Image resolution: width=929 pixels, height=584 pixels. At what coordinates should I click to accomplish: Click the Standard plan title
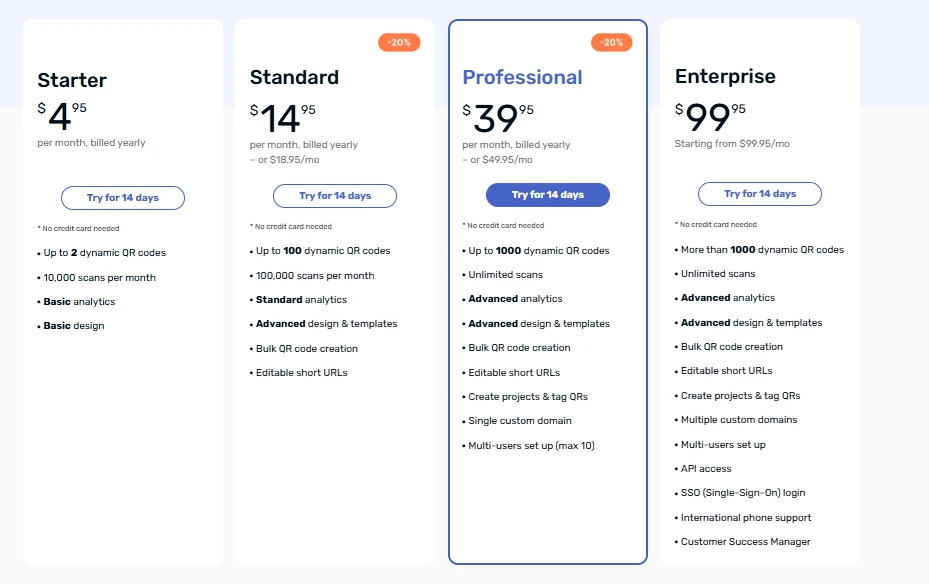coord(294,77)
